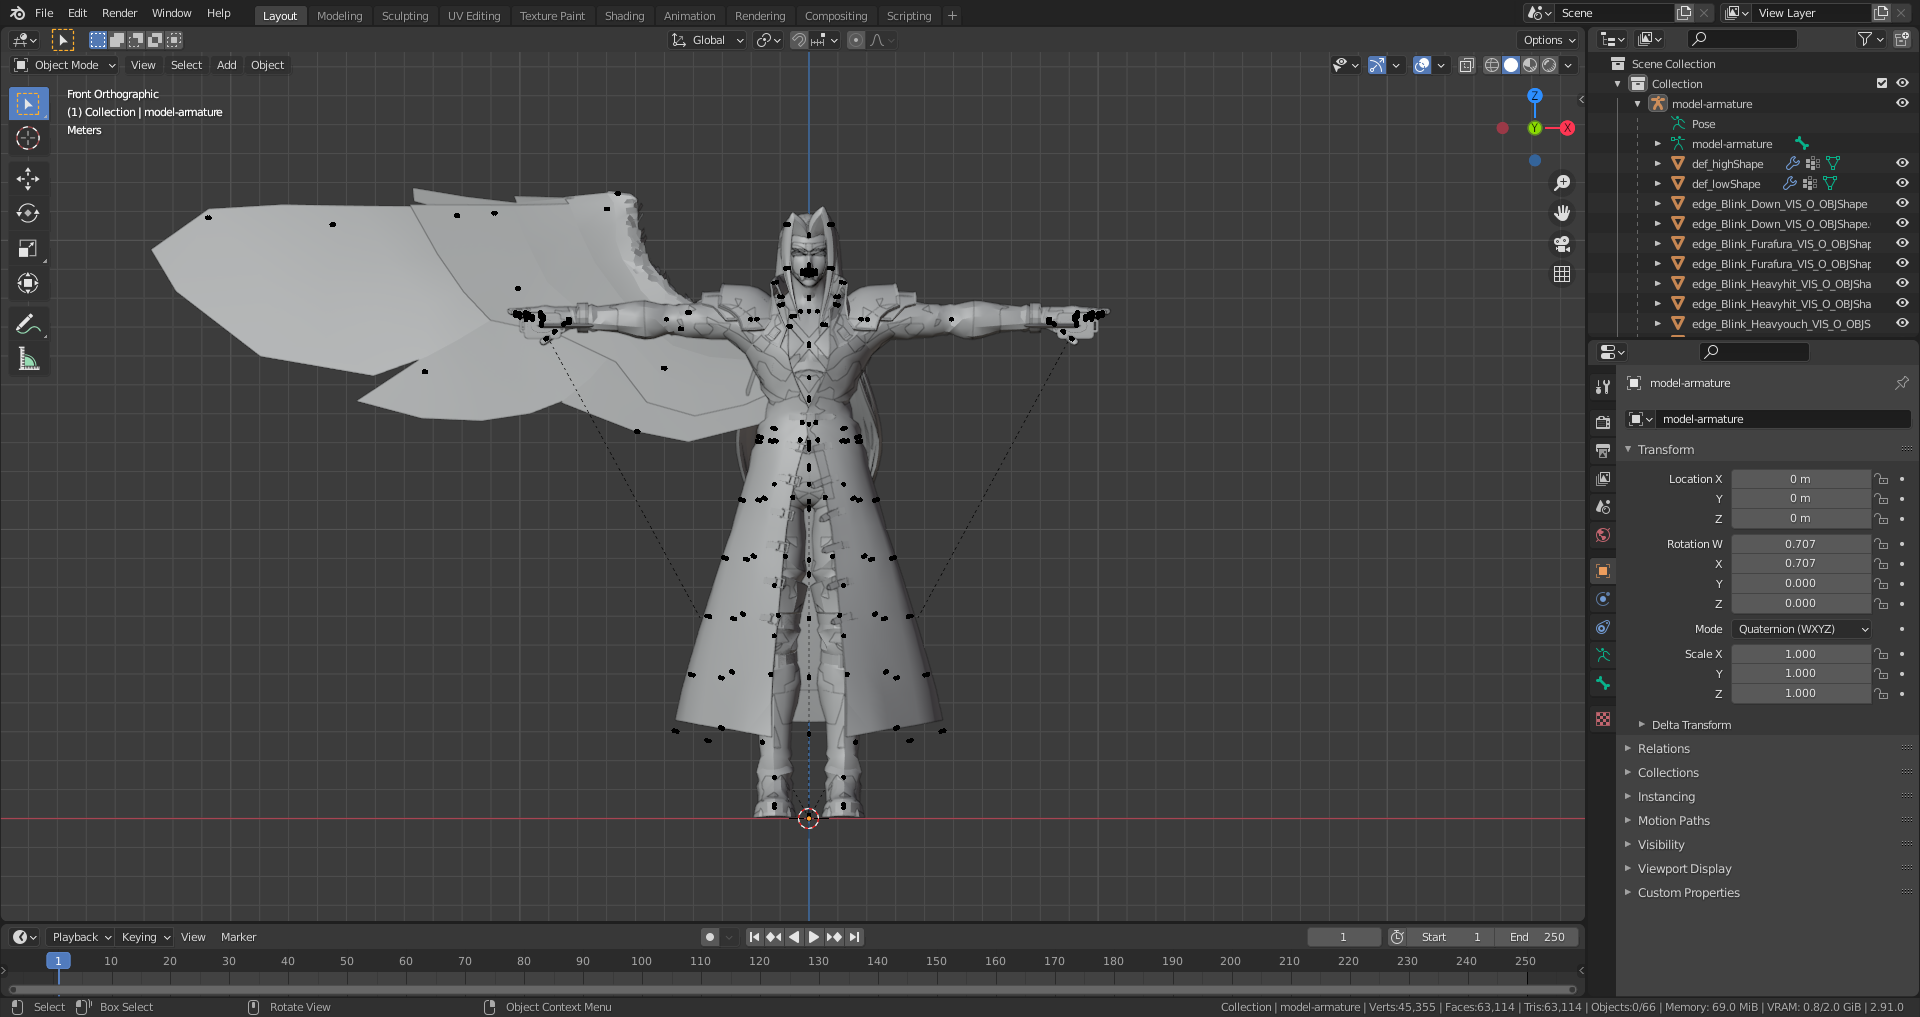Activate the Transform tool
The image size is (1920, 1017).
click(x=28, y=284)
